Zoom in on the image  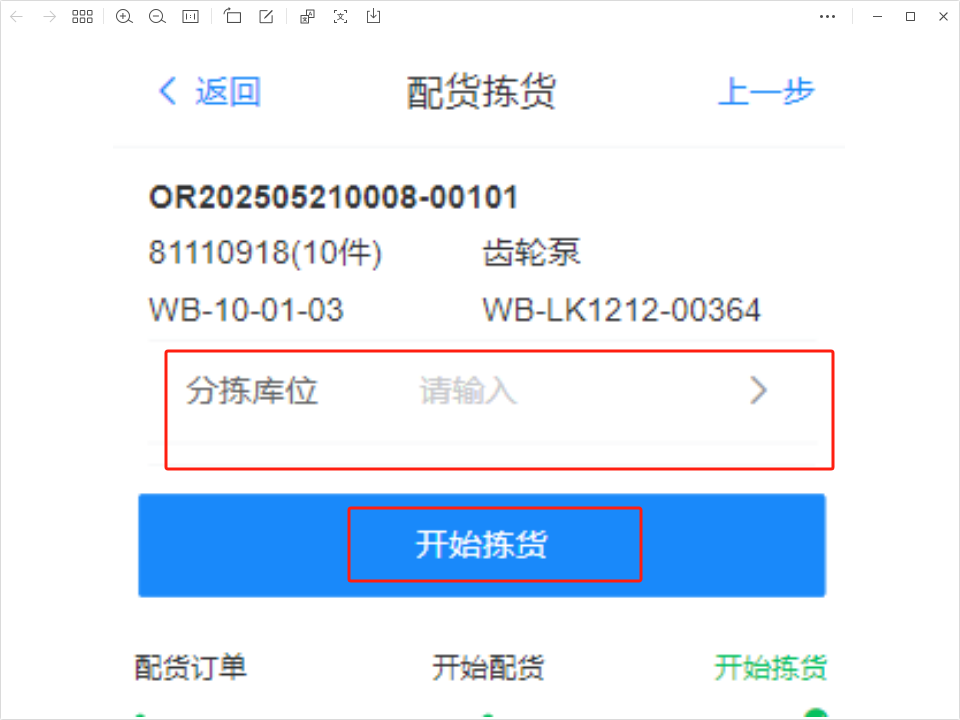[x=124, y=17]
